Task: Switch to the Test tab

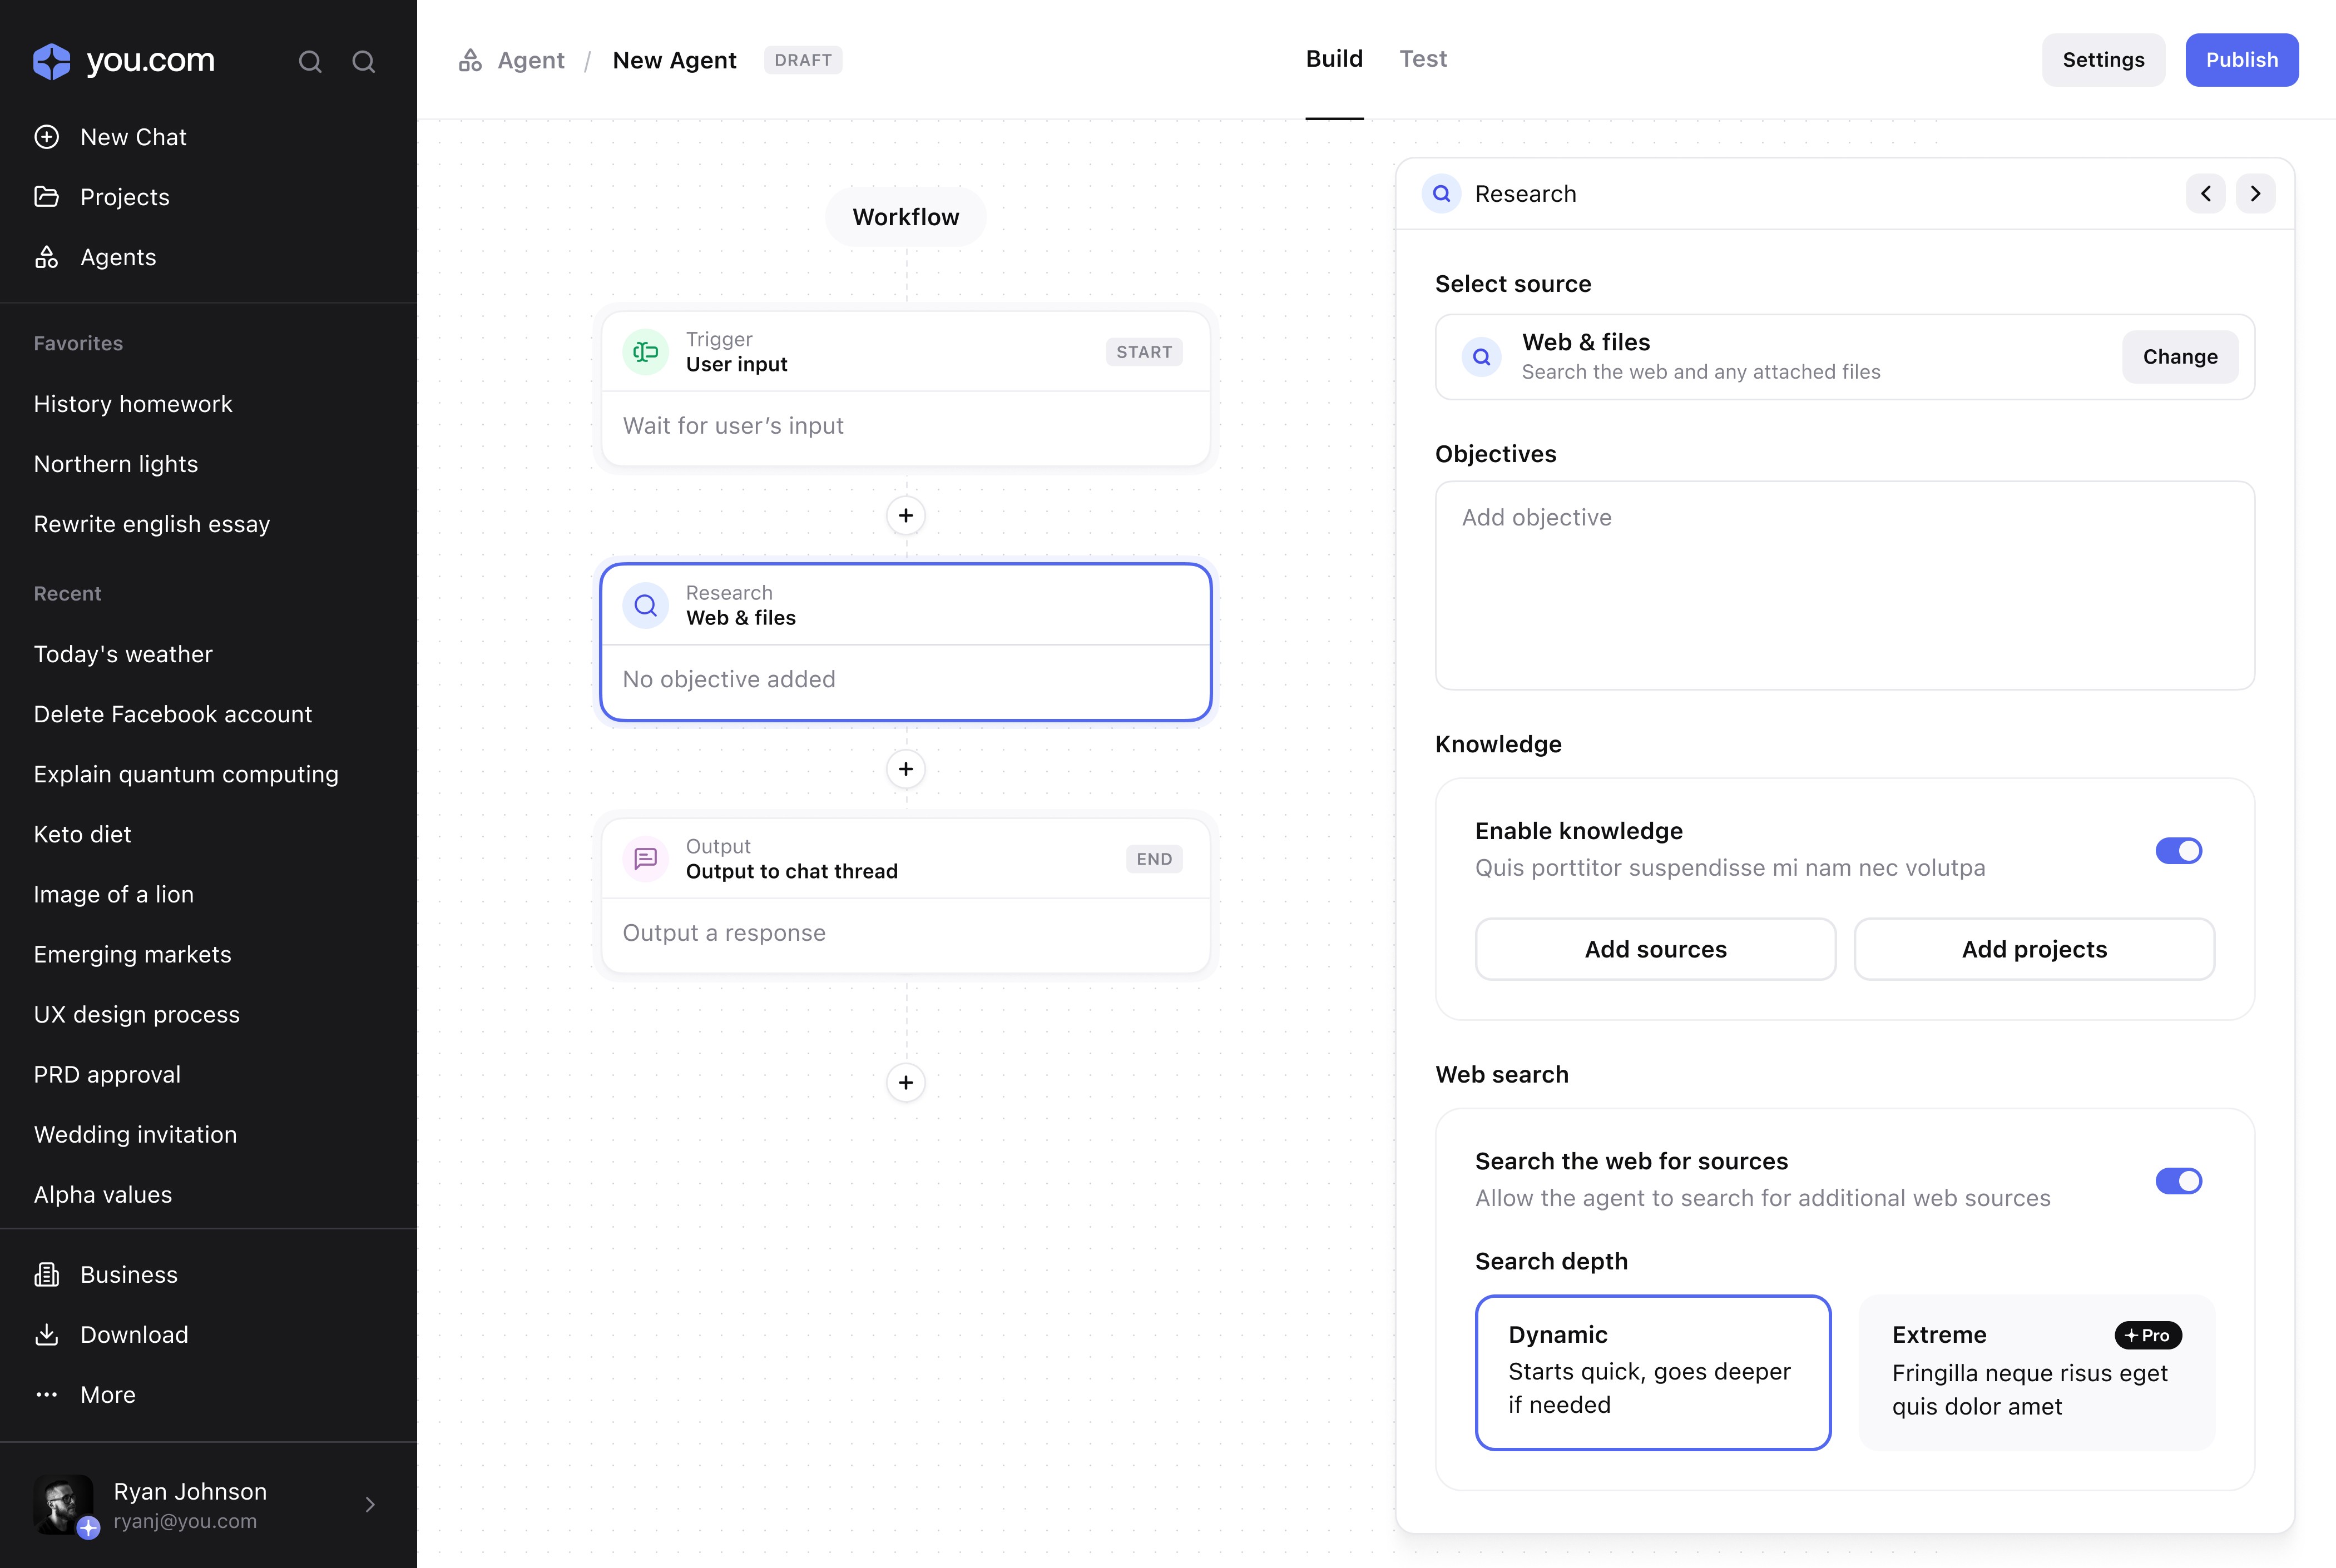Action: tap(1422, 59)
